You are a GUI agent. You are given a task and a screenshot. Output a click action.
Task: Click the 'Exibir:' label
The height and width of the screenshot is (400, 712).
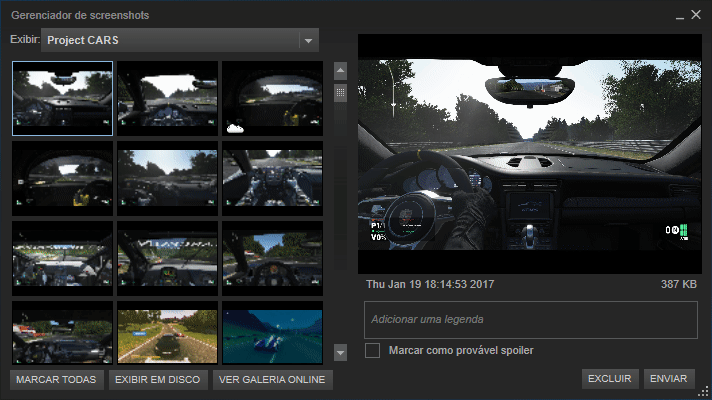click(25, 40)
